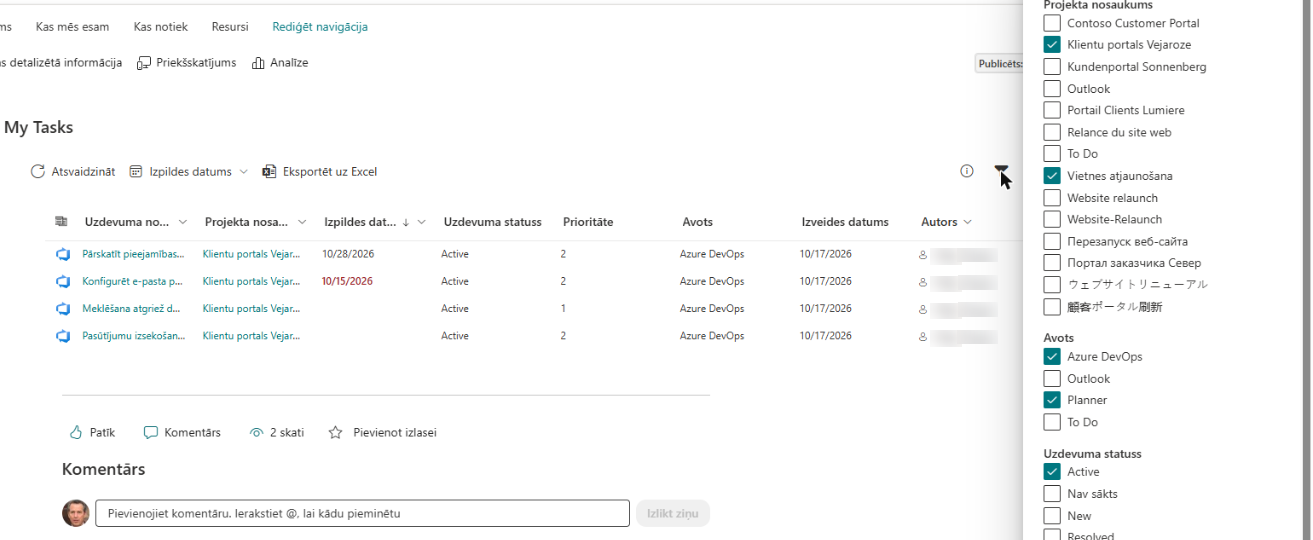Screen dimensions: 1313x540
Task: Click the Izpildes datums calendar icon
Action: pyautogui.click(x=136, y=172)
